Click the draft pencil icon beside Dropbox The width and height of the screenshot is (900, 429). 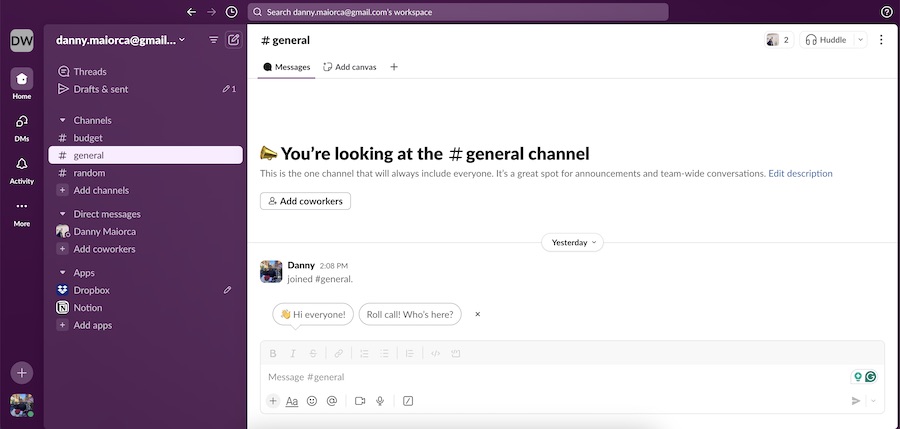click(227, 290)
